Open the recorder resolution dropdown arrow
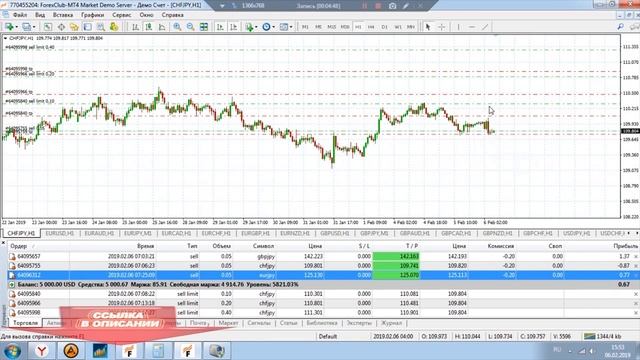 tap(222, 6)
